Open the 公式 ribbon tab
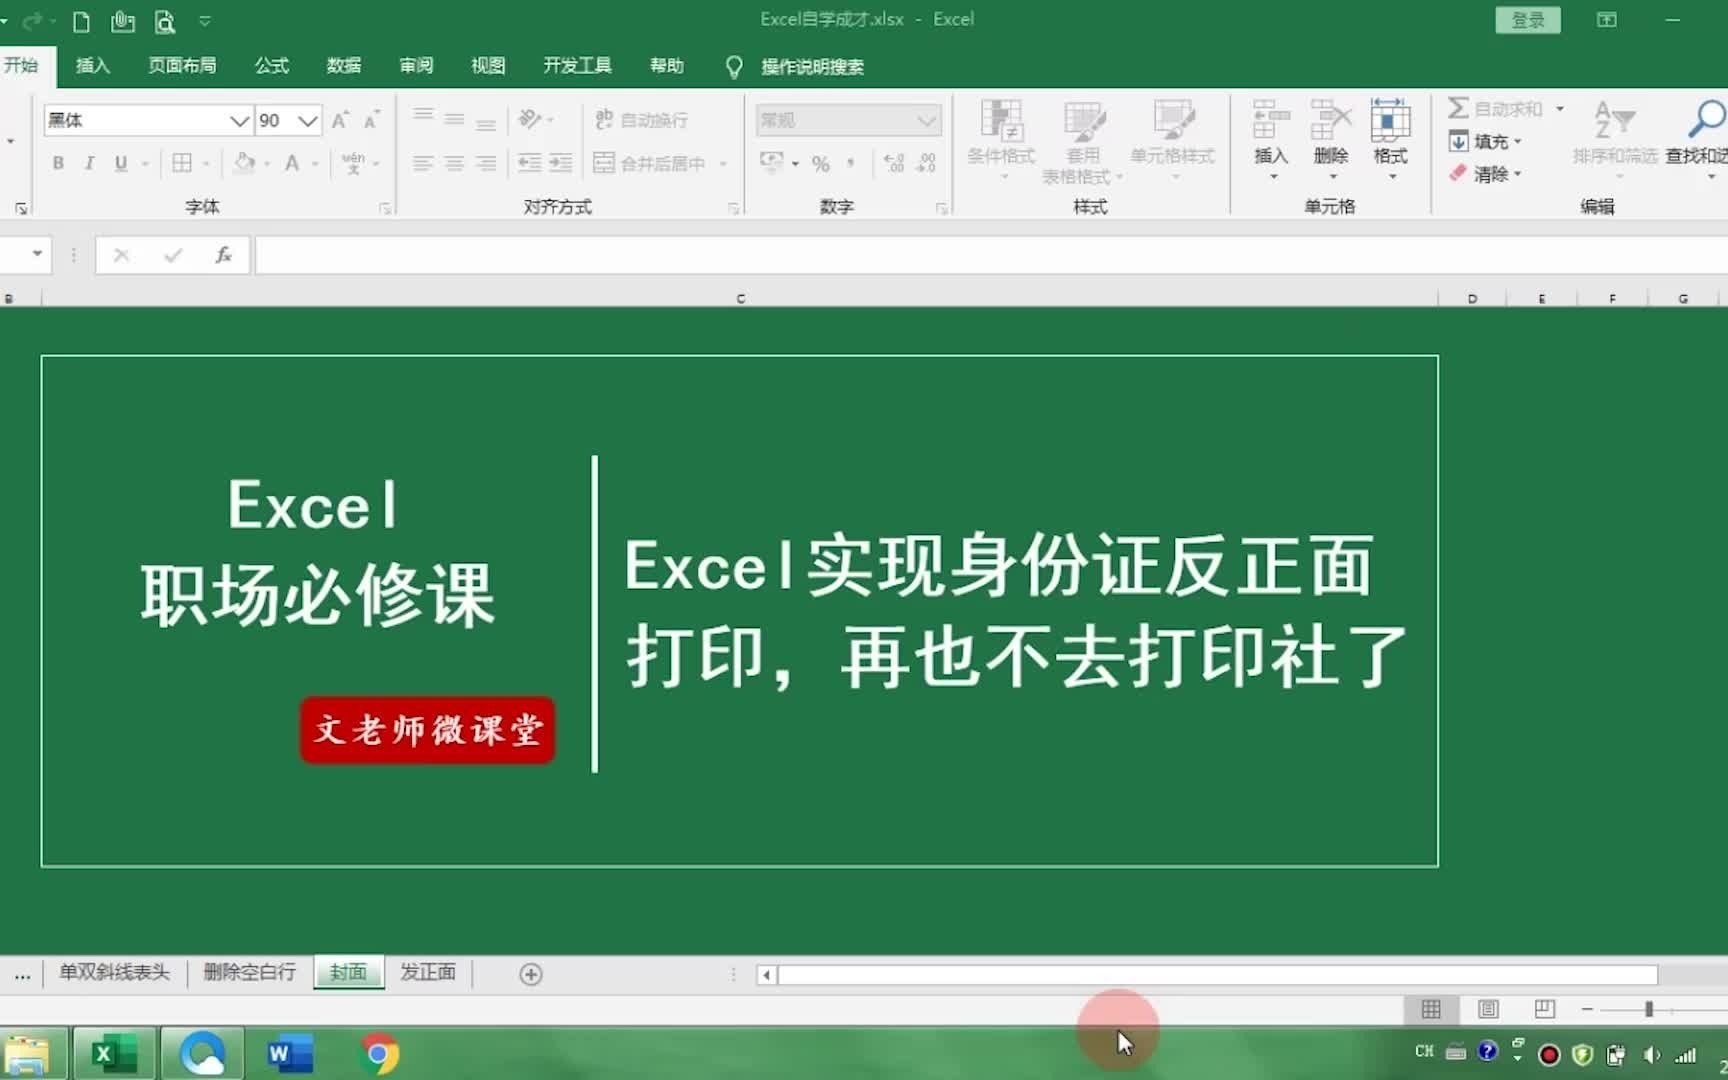The image size is (1728, 1080). pos(271,66)
